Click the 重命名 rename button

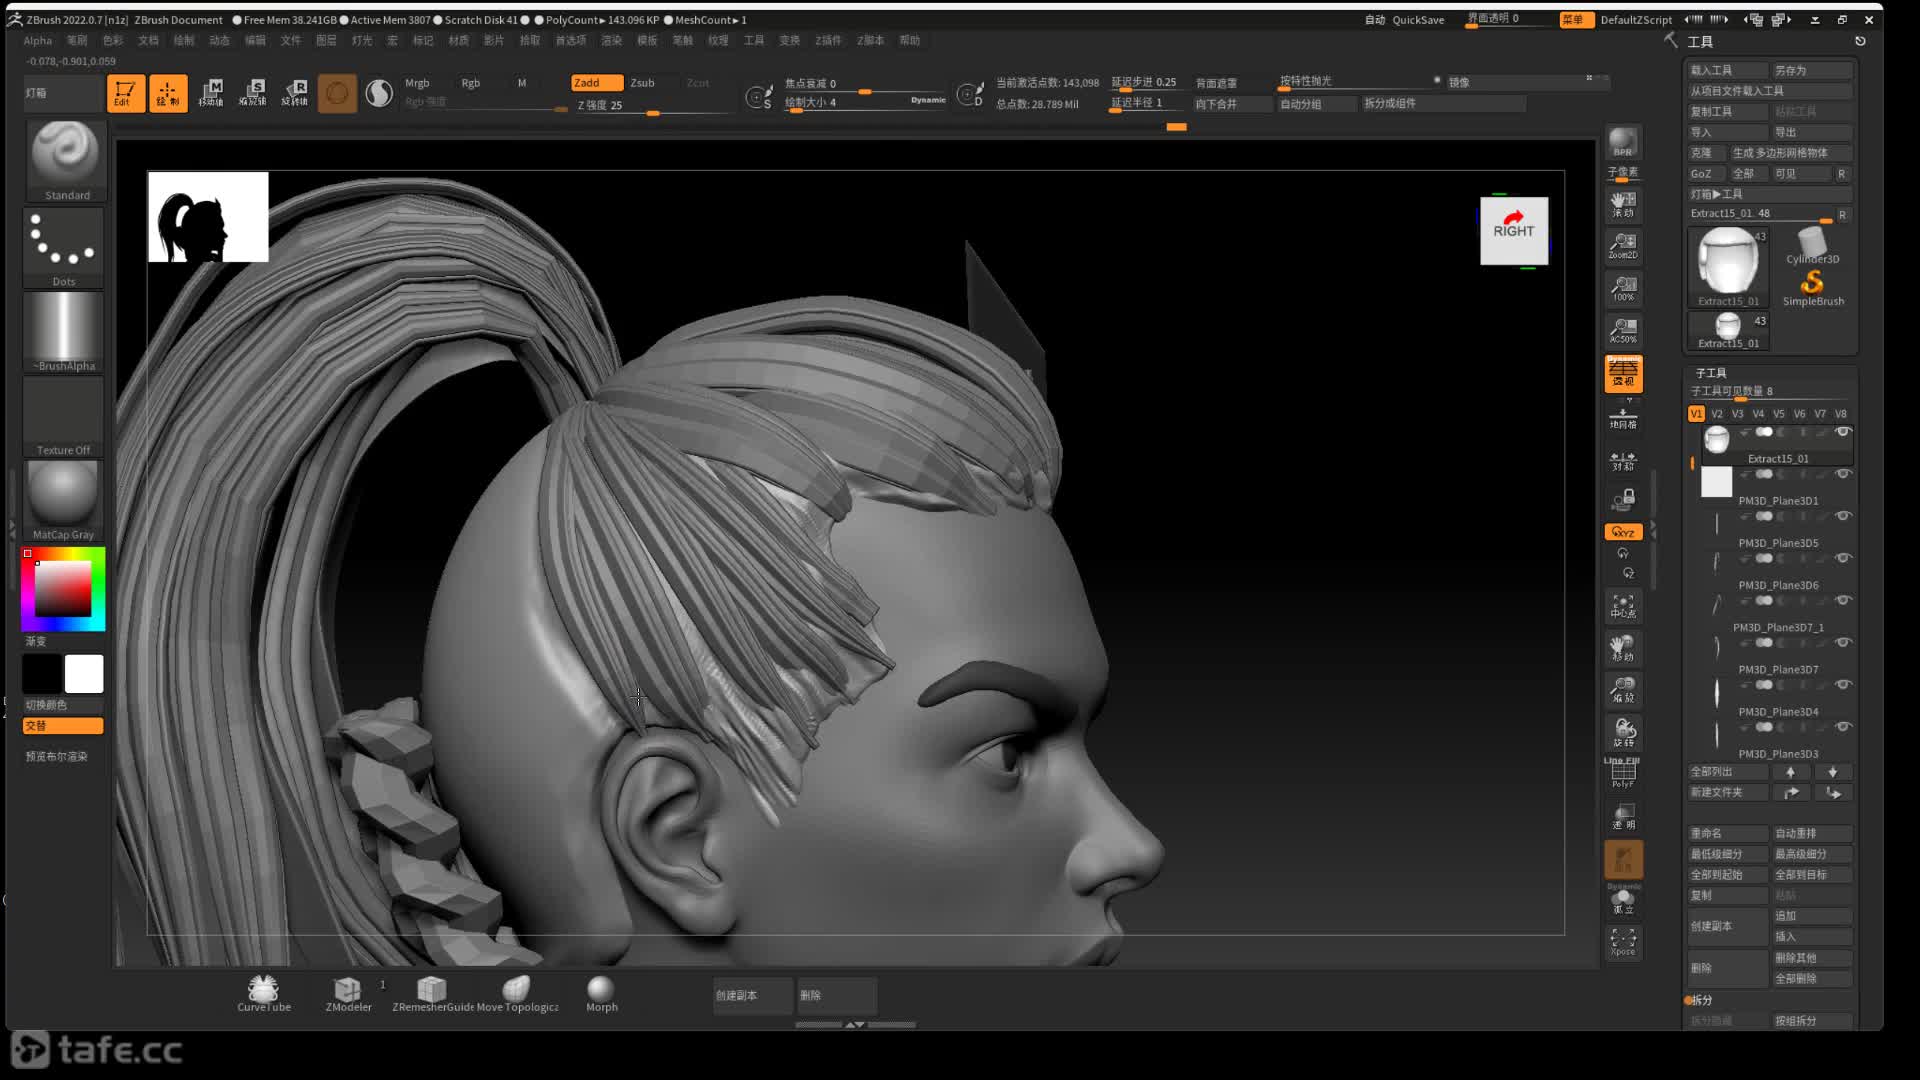click(1727, 834)
